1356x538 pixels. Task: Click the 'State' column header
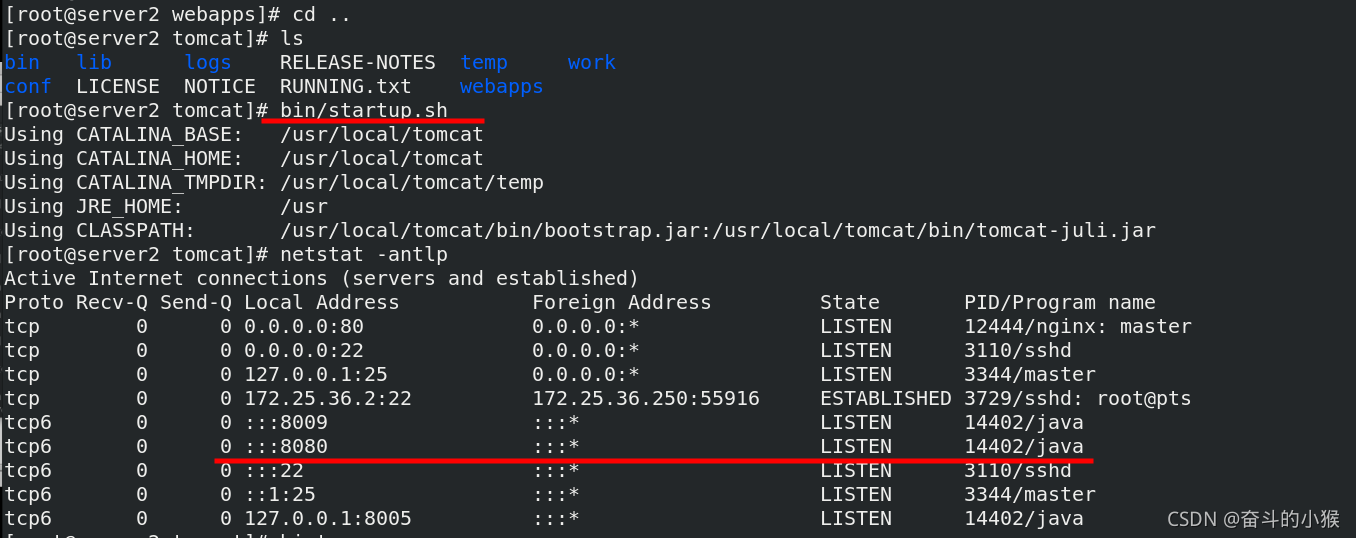[850, 302]
